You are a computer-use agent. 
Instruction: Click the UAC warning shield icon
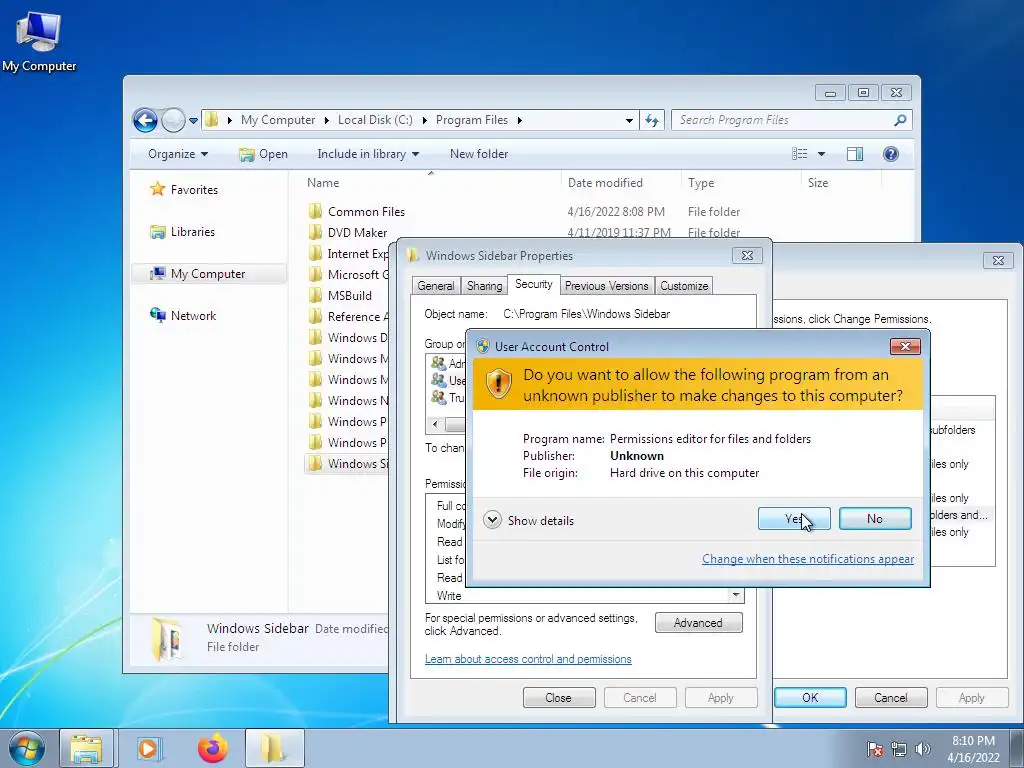(x=499, y=383)
